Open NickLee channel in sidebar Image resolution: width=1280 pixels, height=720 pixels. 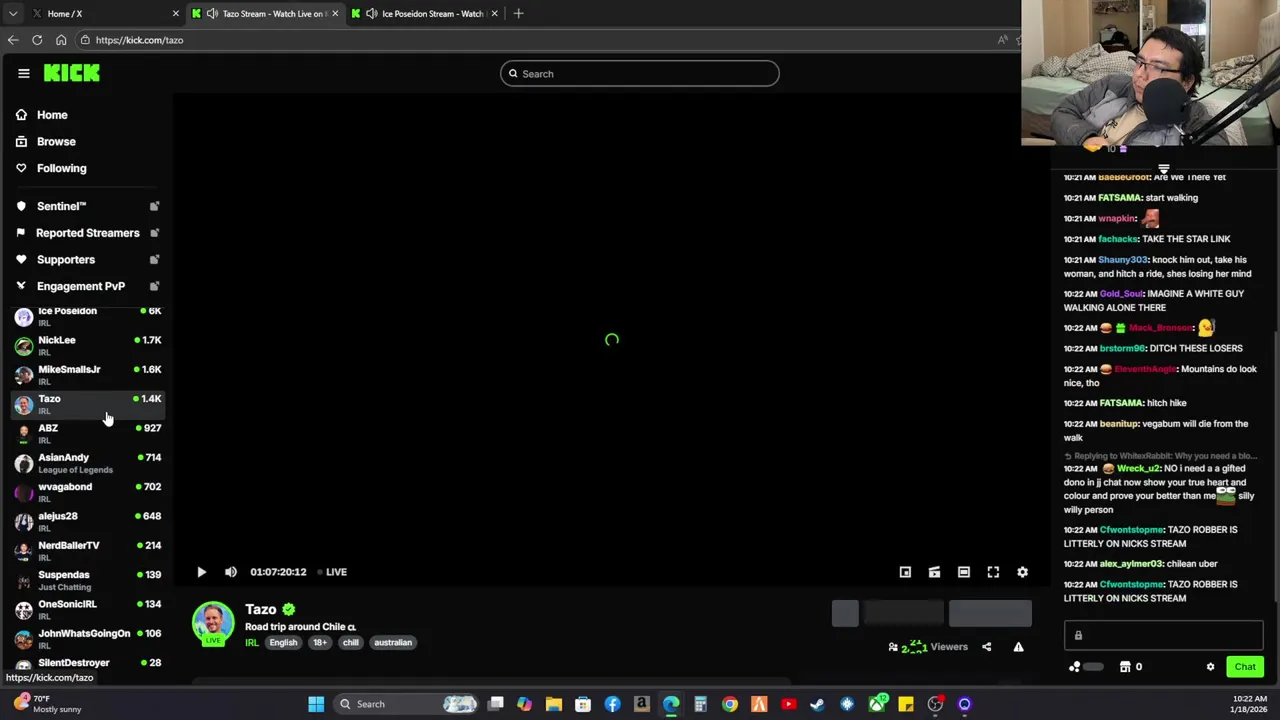88,346
